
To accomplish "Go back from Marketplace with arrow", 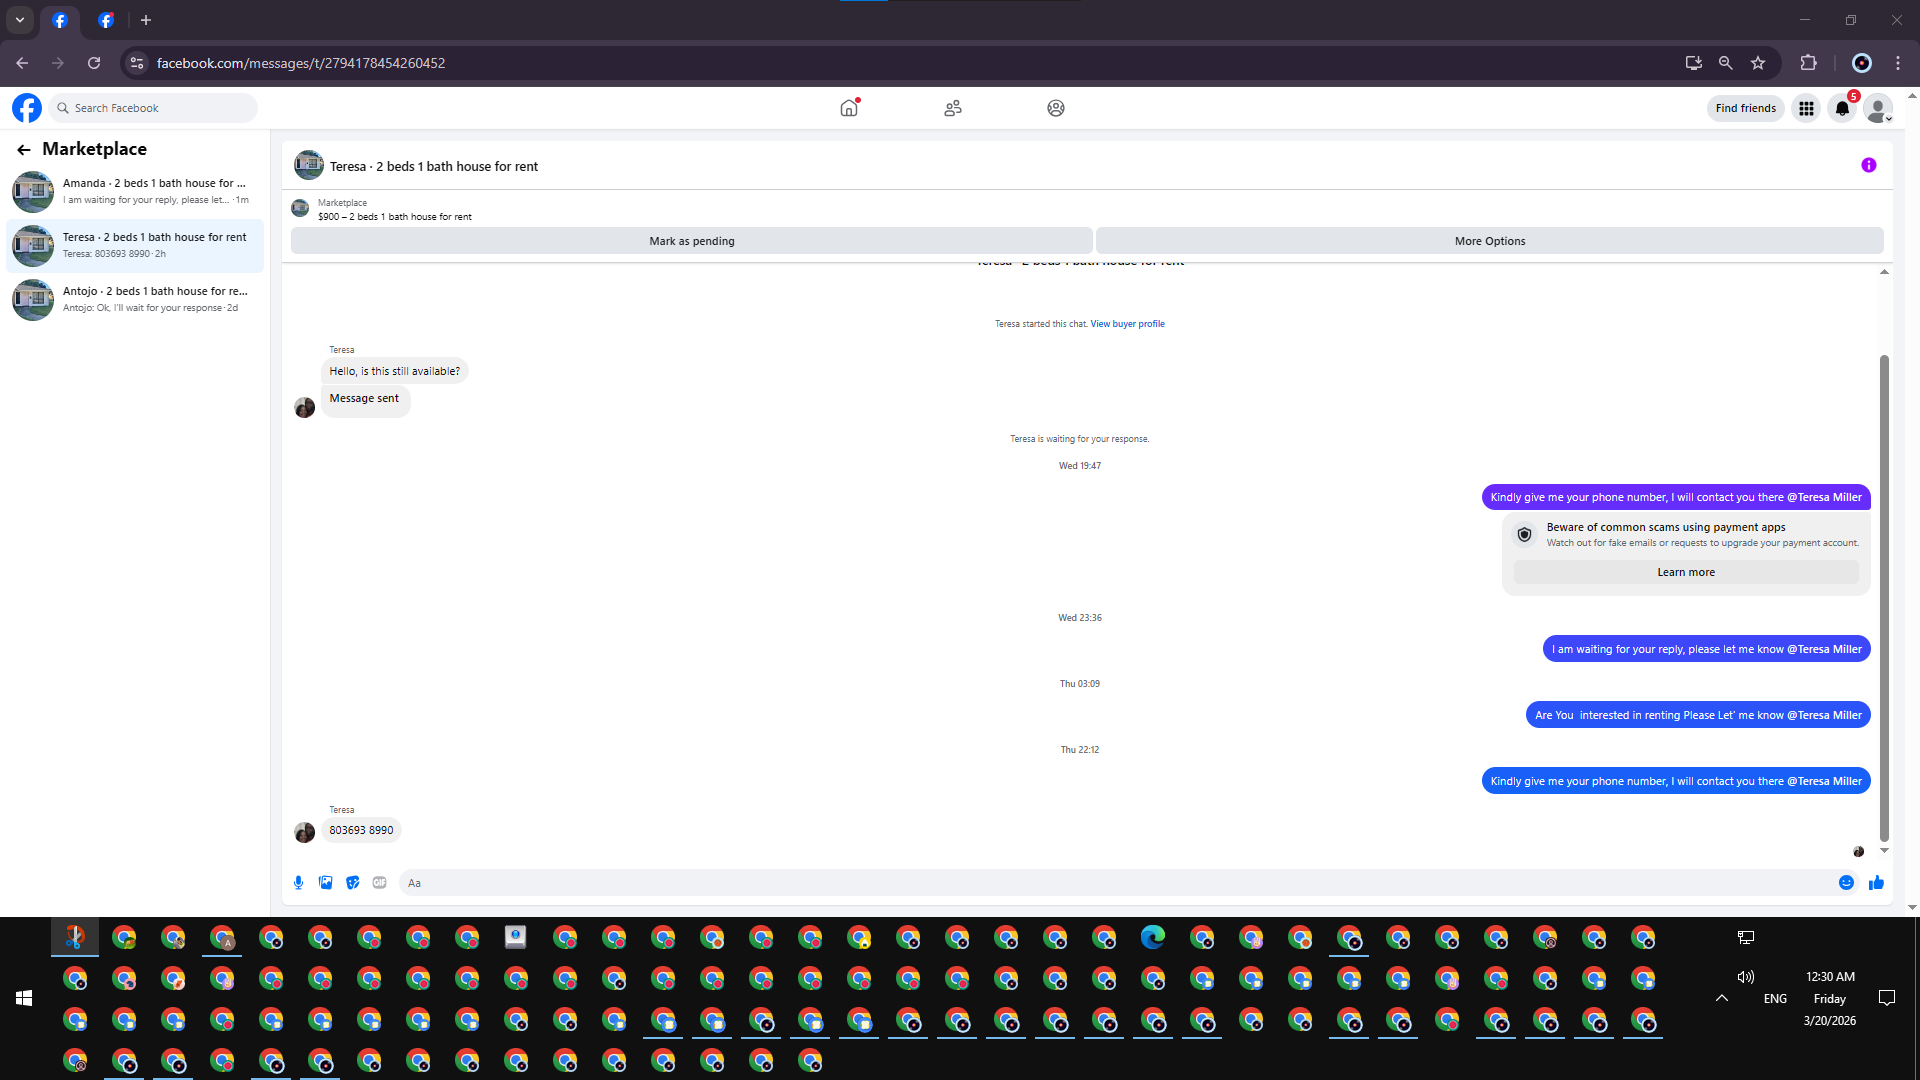I will pos(24,149).
